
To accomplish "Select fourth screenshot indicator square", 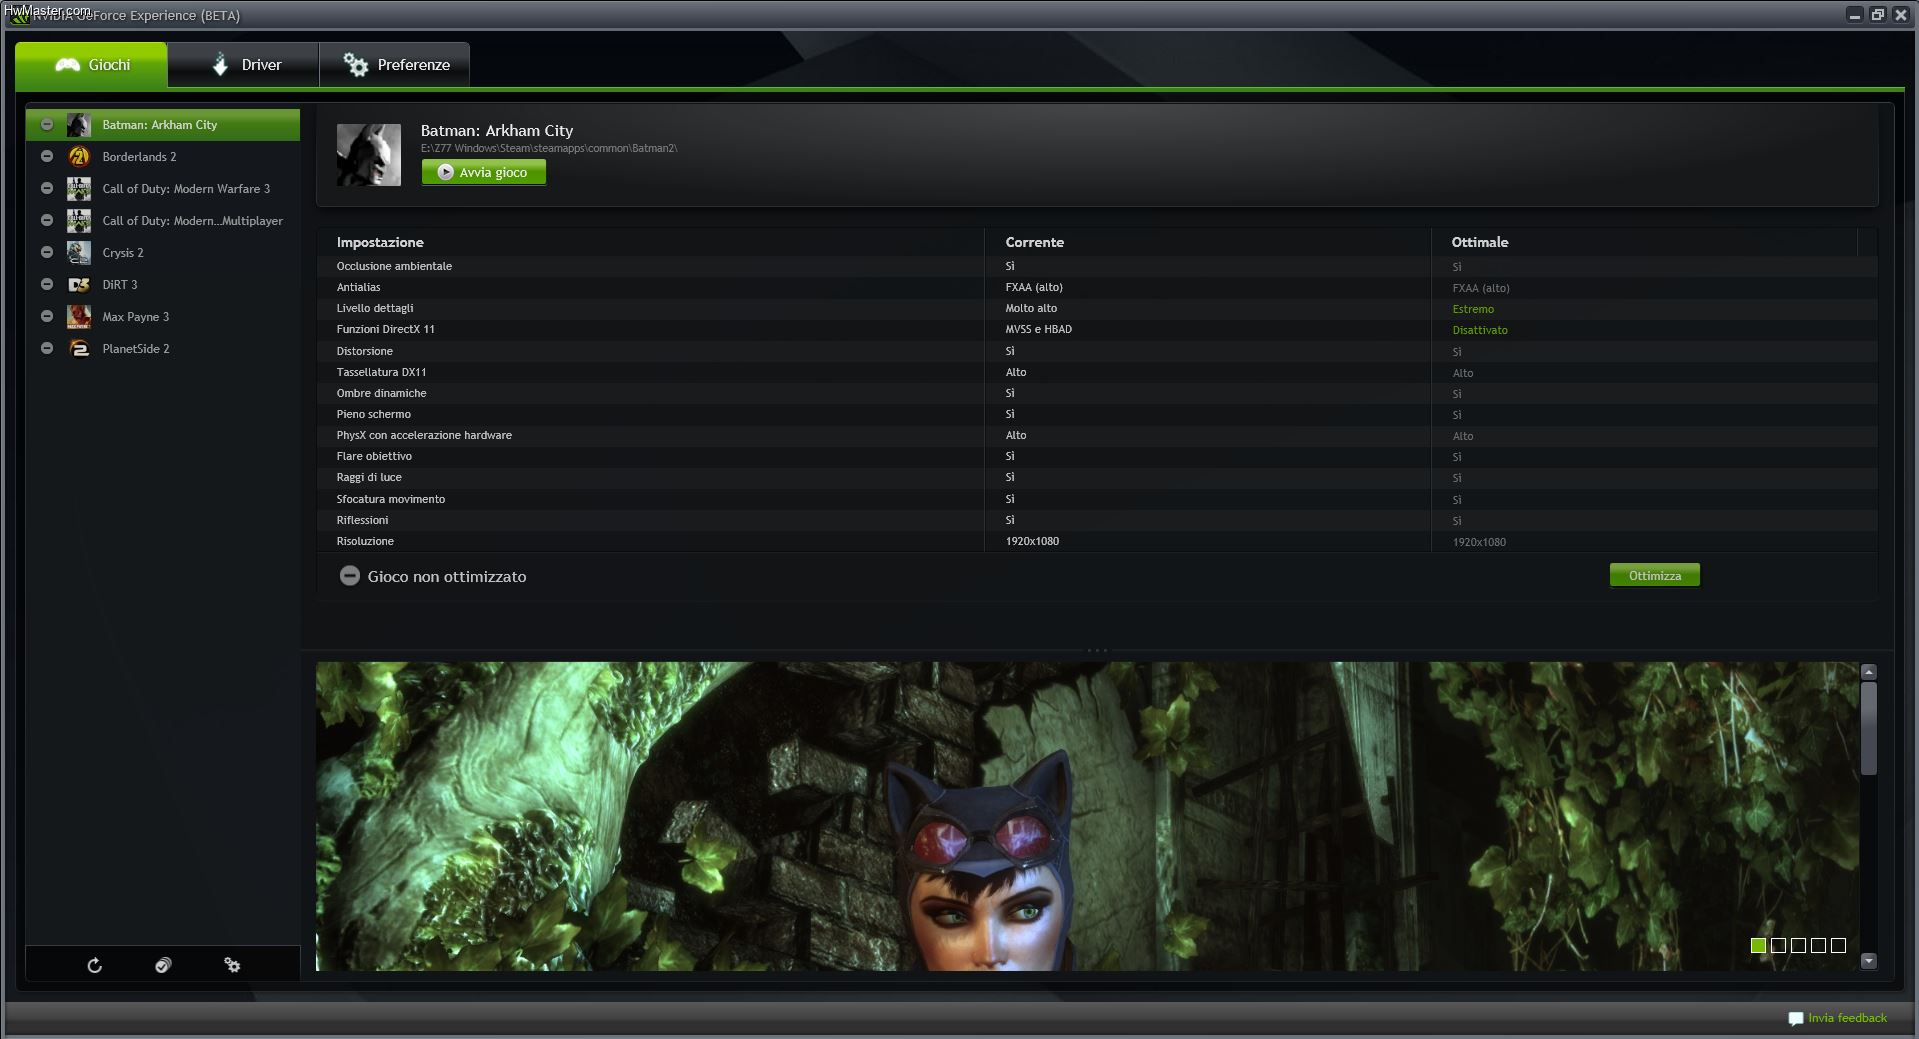I will coord(1818,945).
